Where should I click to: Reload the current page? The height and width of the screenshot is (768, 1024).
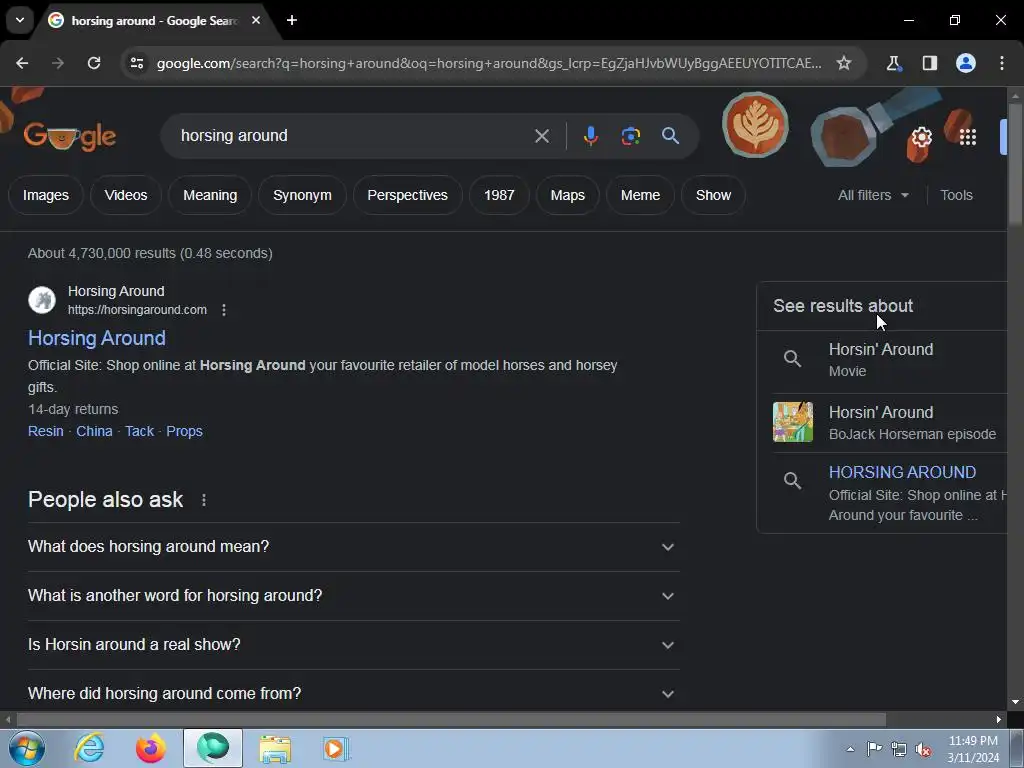pyautogui.click(x=94, y=63)
